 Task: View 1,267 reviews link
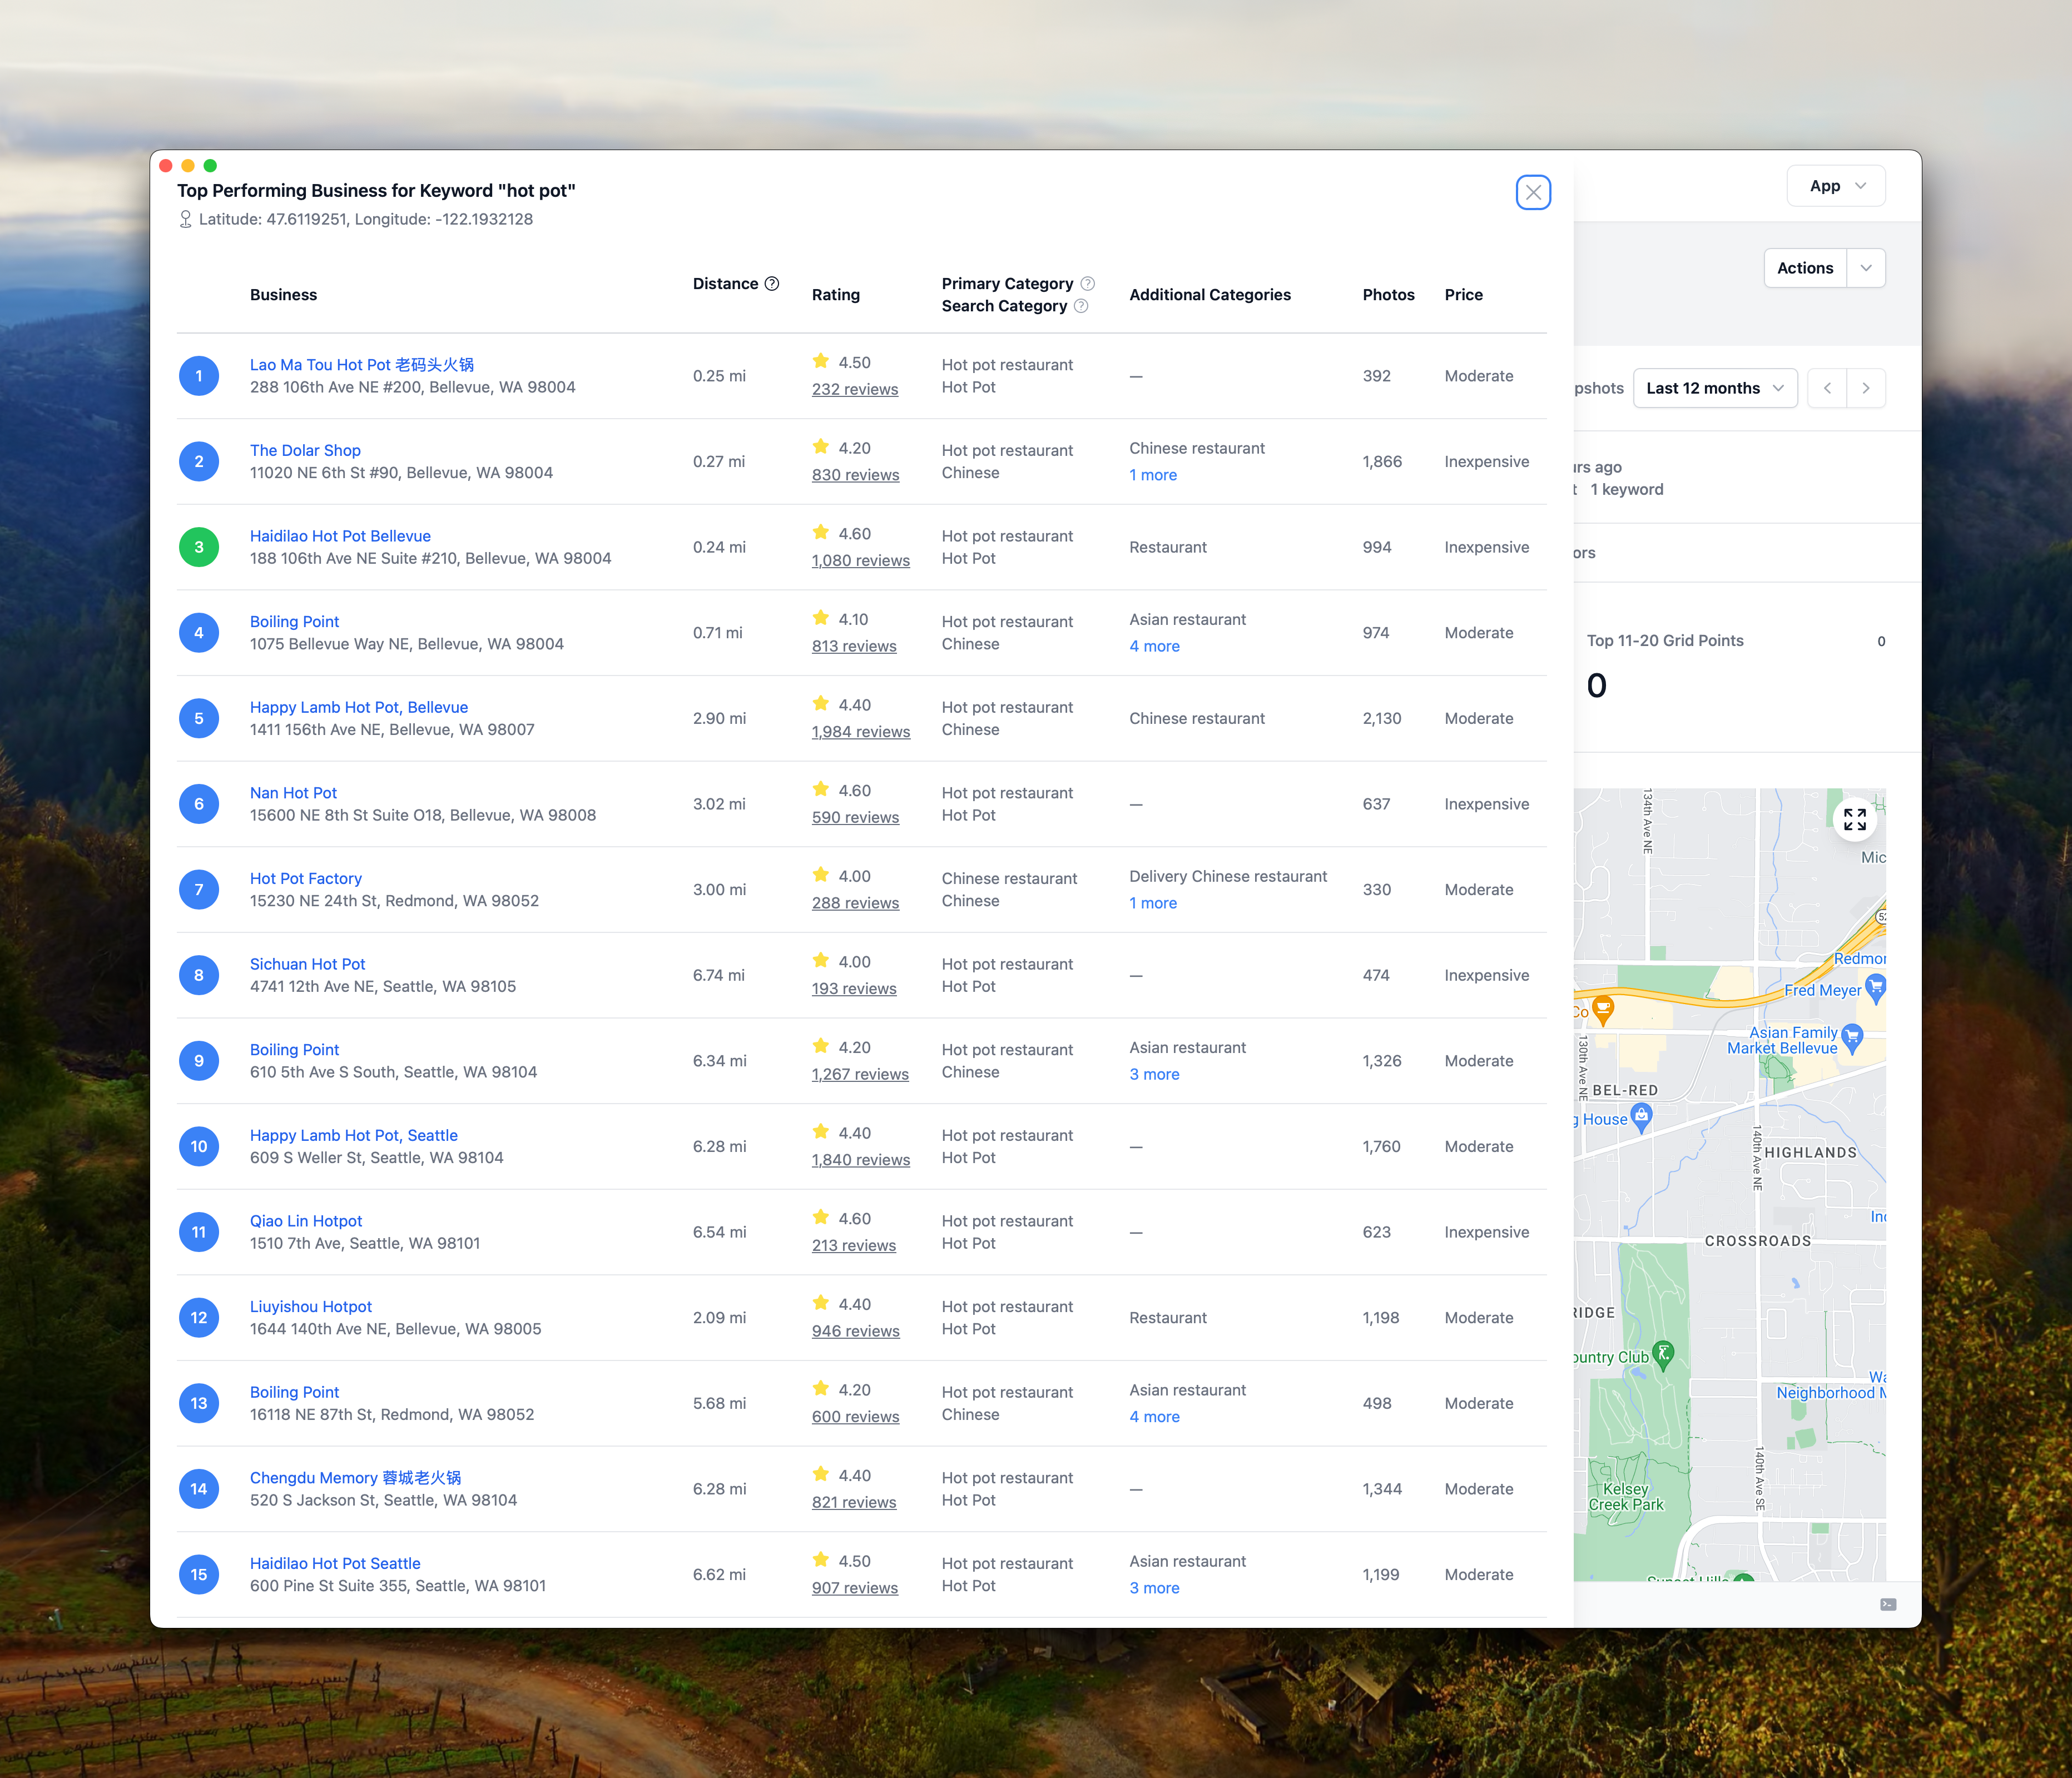[860, 1074]
